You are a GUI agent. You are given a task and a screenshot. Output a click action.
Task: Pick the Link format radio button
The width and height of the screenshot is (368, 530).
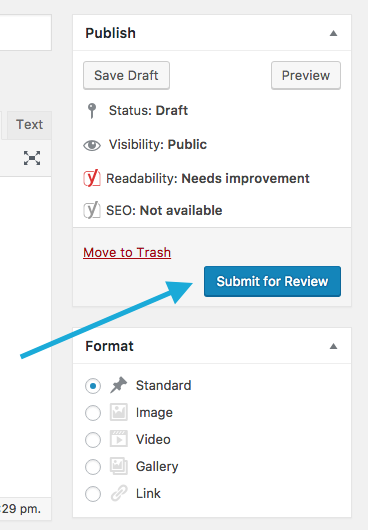click(93, 494)
